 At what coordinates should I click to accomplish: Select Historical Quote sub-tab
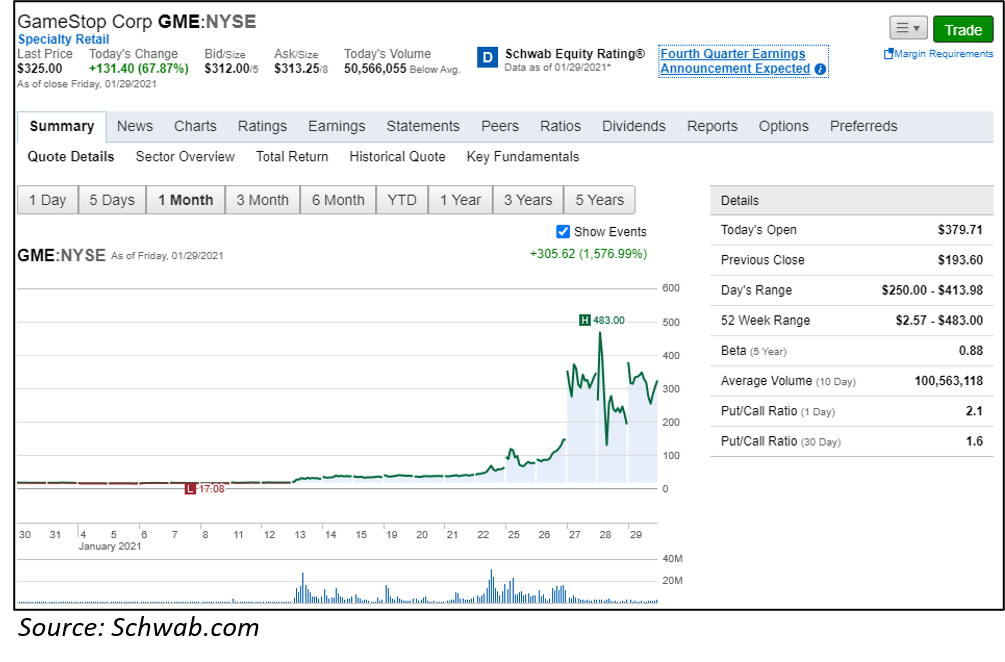click(397, 157)
